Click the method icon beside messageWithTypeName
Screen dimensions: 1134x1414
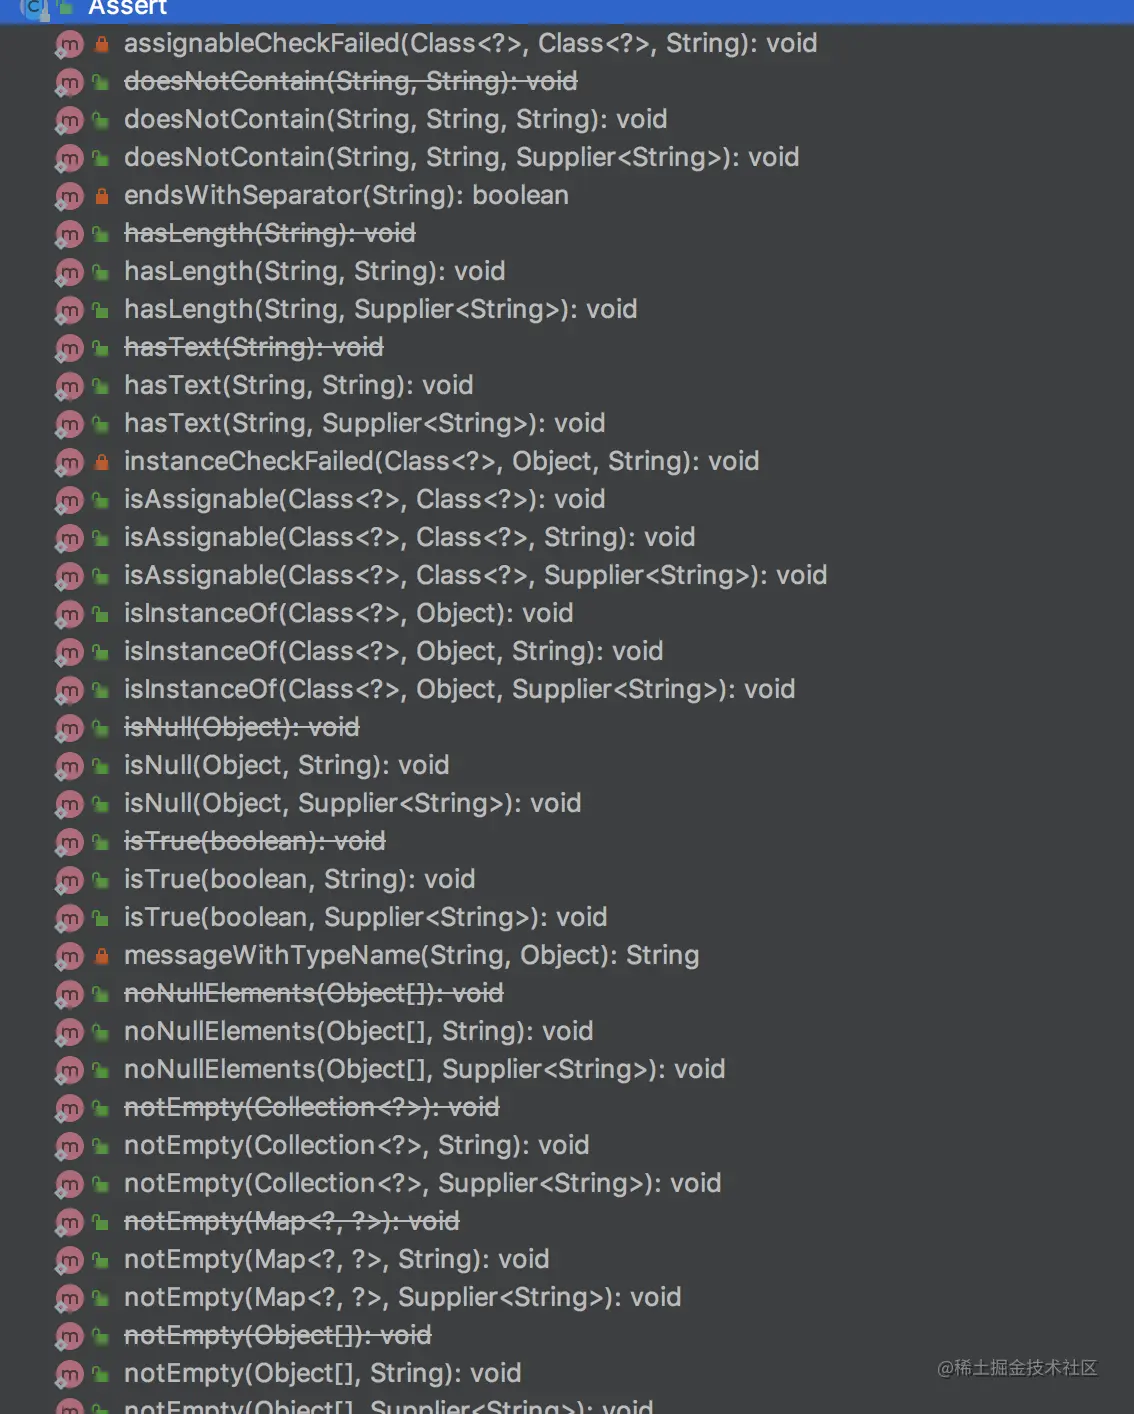(x=69, y=957)
